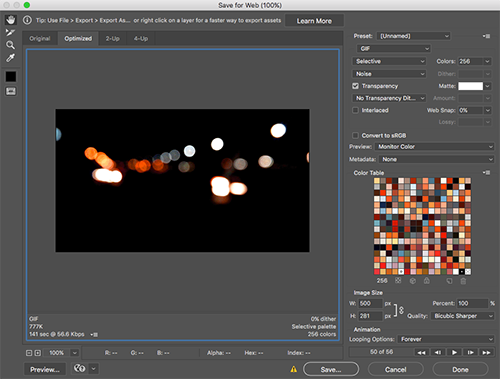Click the web-shift colors cube icon
This screenshot has height=379, width=500.
[413, 281]
